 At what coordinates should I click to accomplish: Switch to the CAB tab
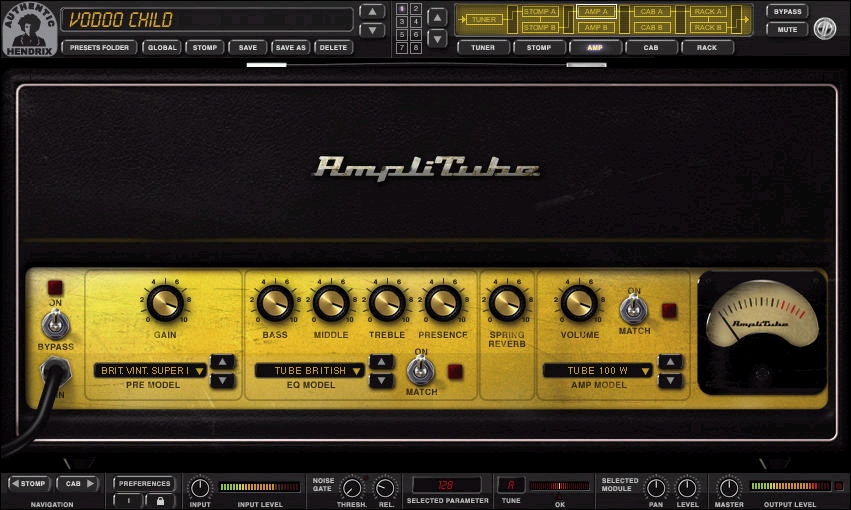click(x=651, y=48)
